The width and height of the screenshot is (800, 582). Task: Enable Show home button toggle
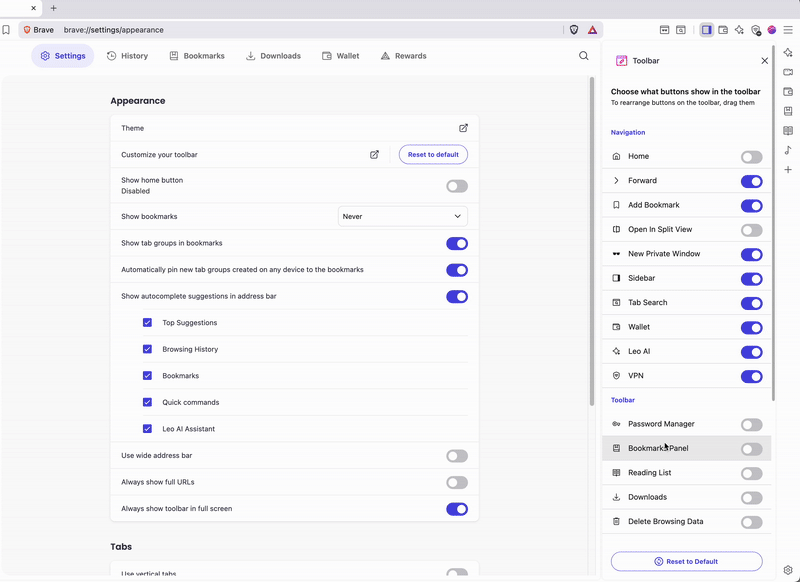pyautogui.click(x=457, y=186)
